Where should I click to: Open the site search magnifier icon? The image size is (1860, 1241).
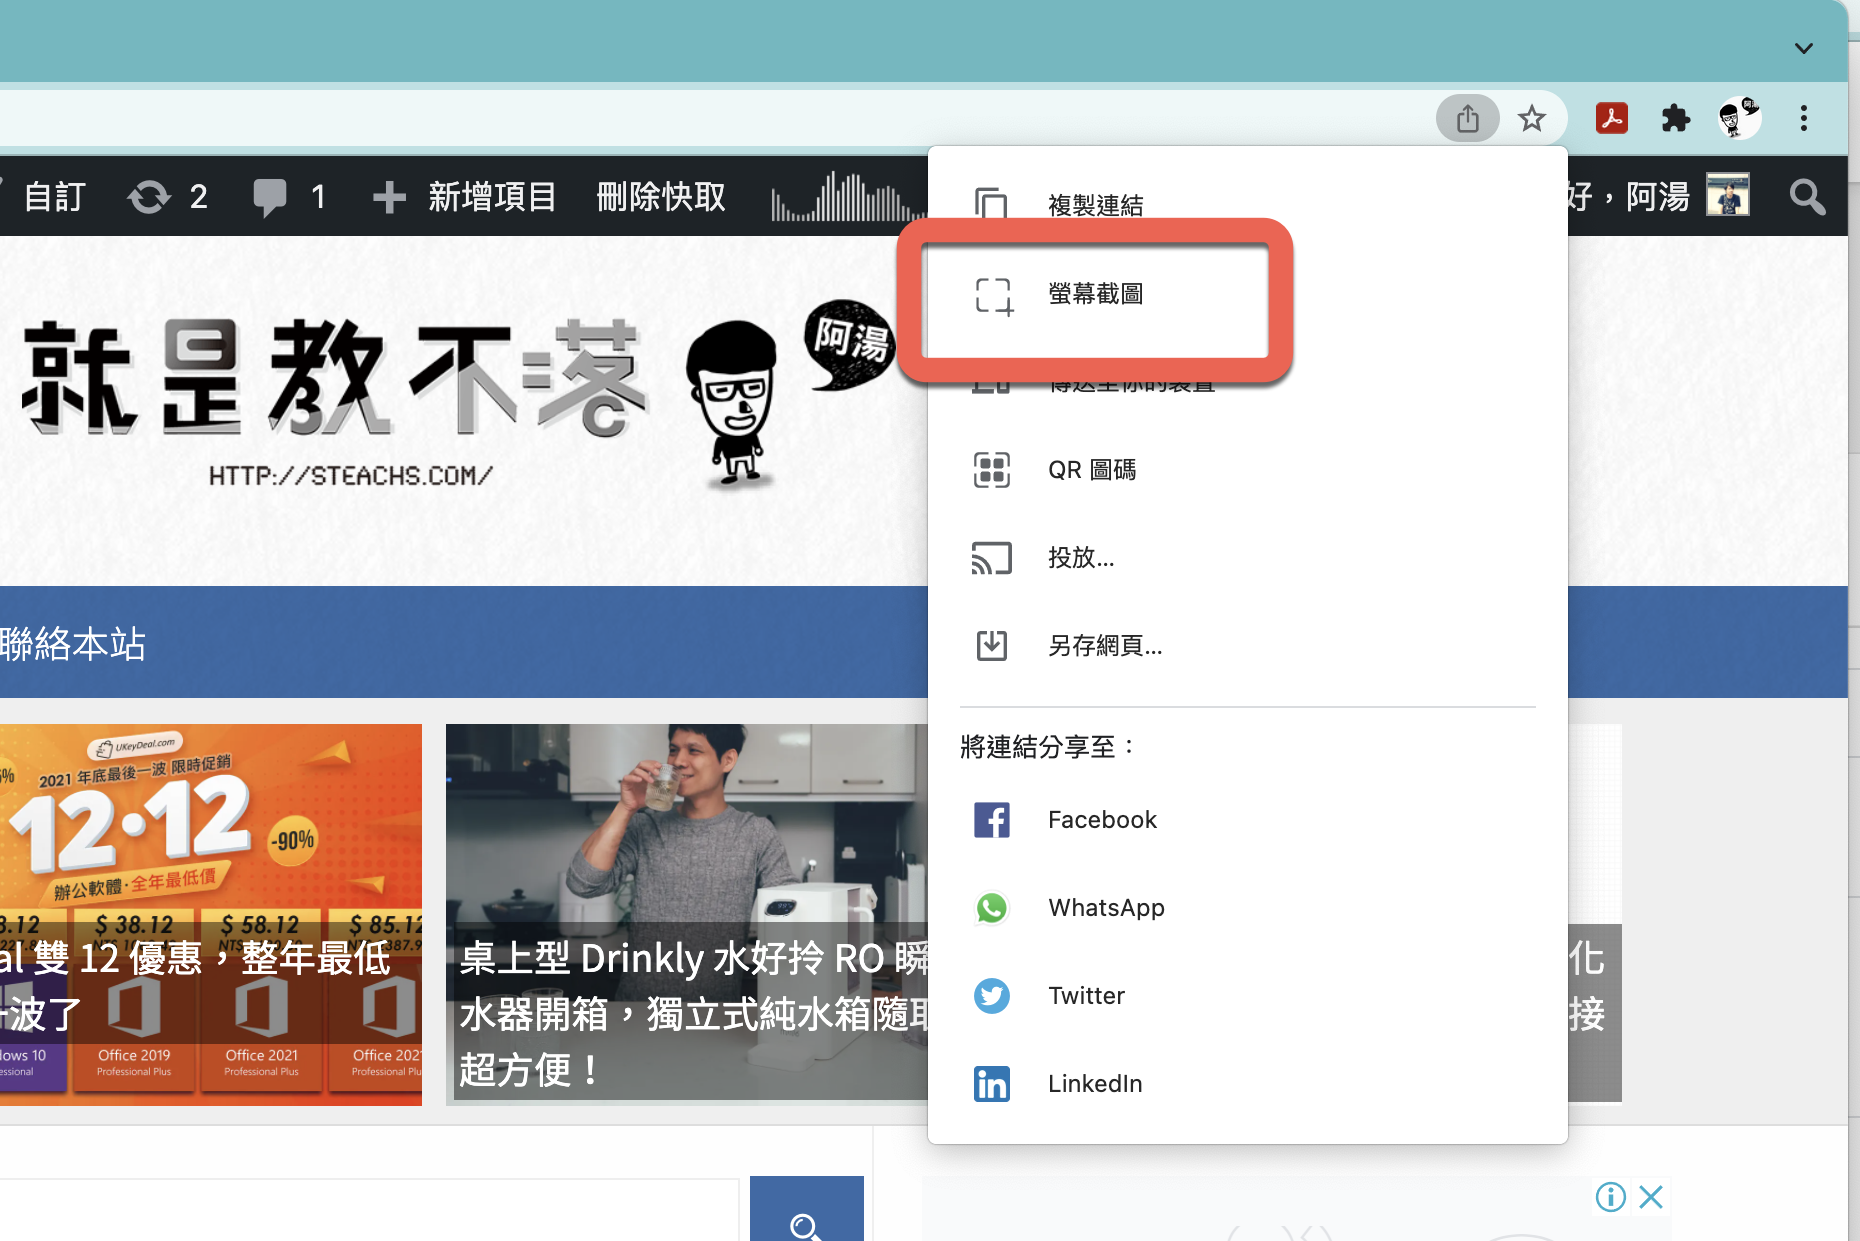(1808, 196)
